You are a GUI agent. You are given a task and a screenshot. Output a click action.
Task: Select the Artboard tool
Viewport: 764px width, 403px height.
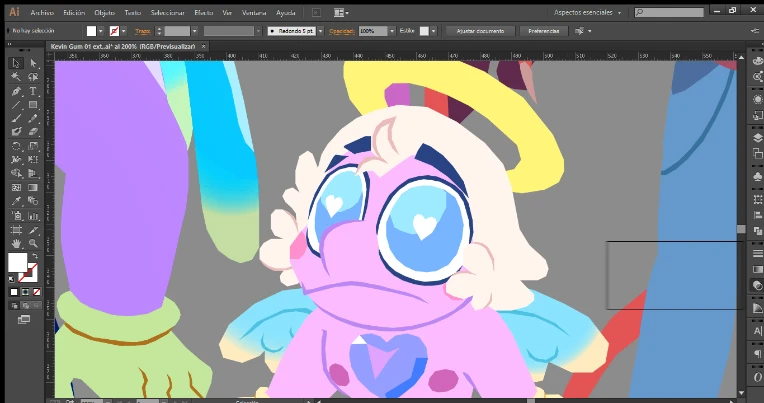(x=16, y=230)
